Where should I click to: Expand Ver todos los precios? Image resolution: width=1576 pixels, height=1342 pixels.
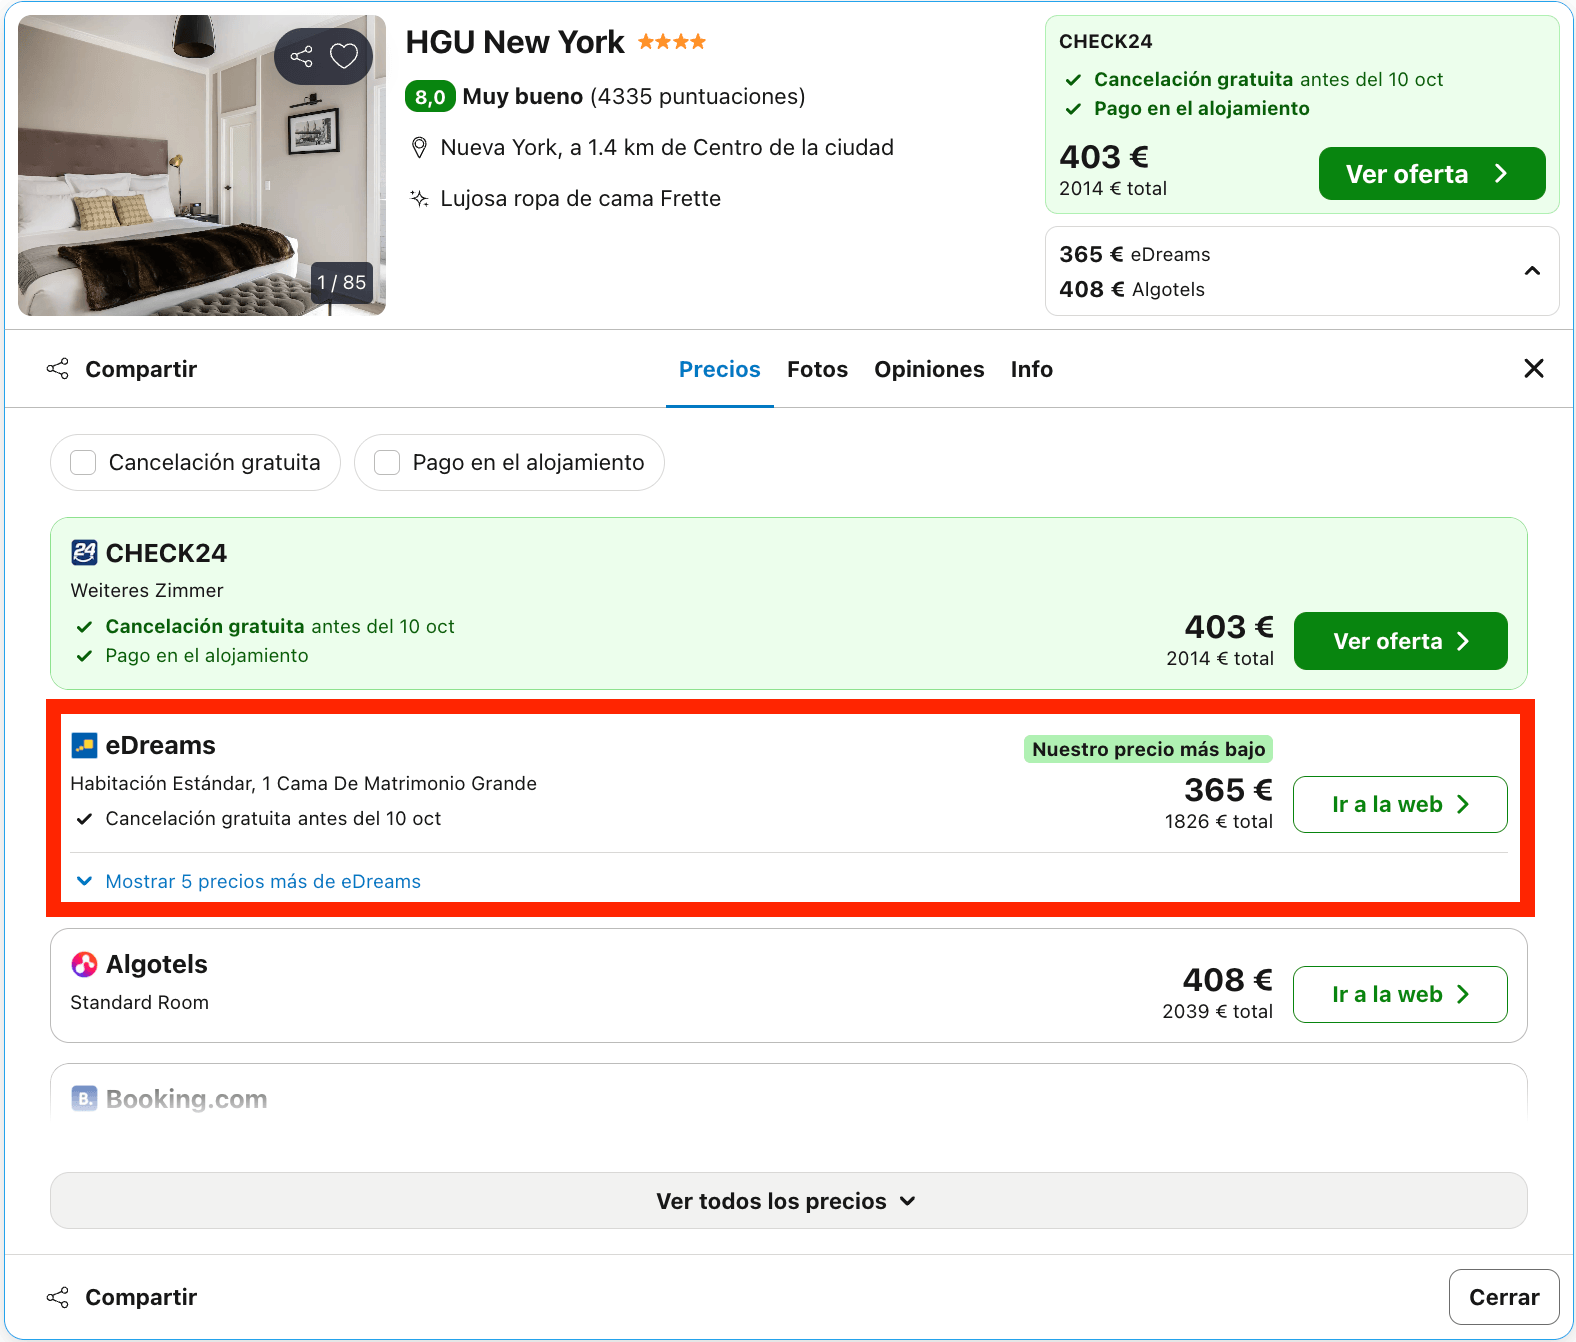pos(788,1200)
